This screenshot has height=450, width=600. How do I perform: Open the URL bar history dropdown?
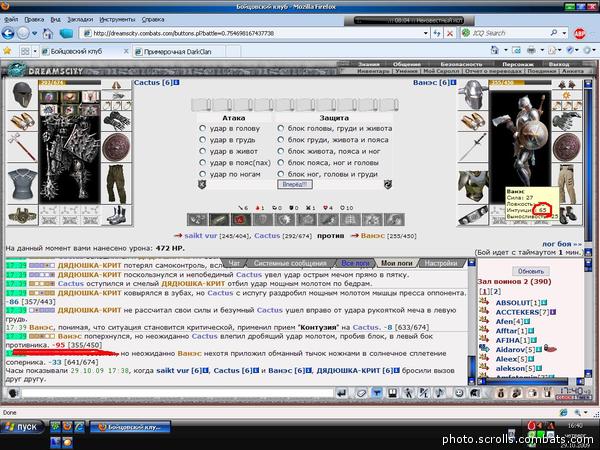pyautogui.click(x=426, y=33)
